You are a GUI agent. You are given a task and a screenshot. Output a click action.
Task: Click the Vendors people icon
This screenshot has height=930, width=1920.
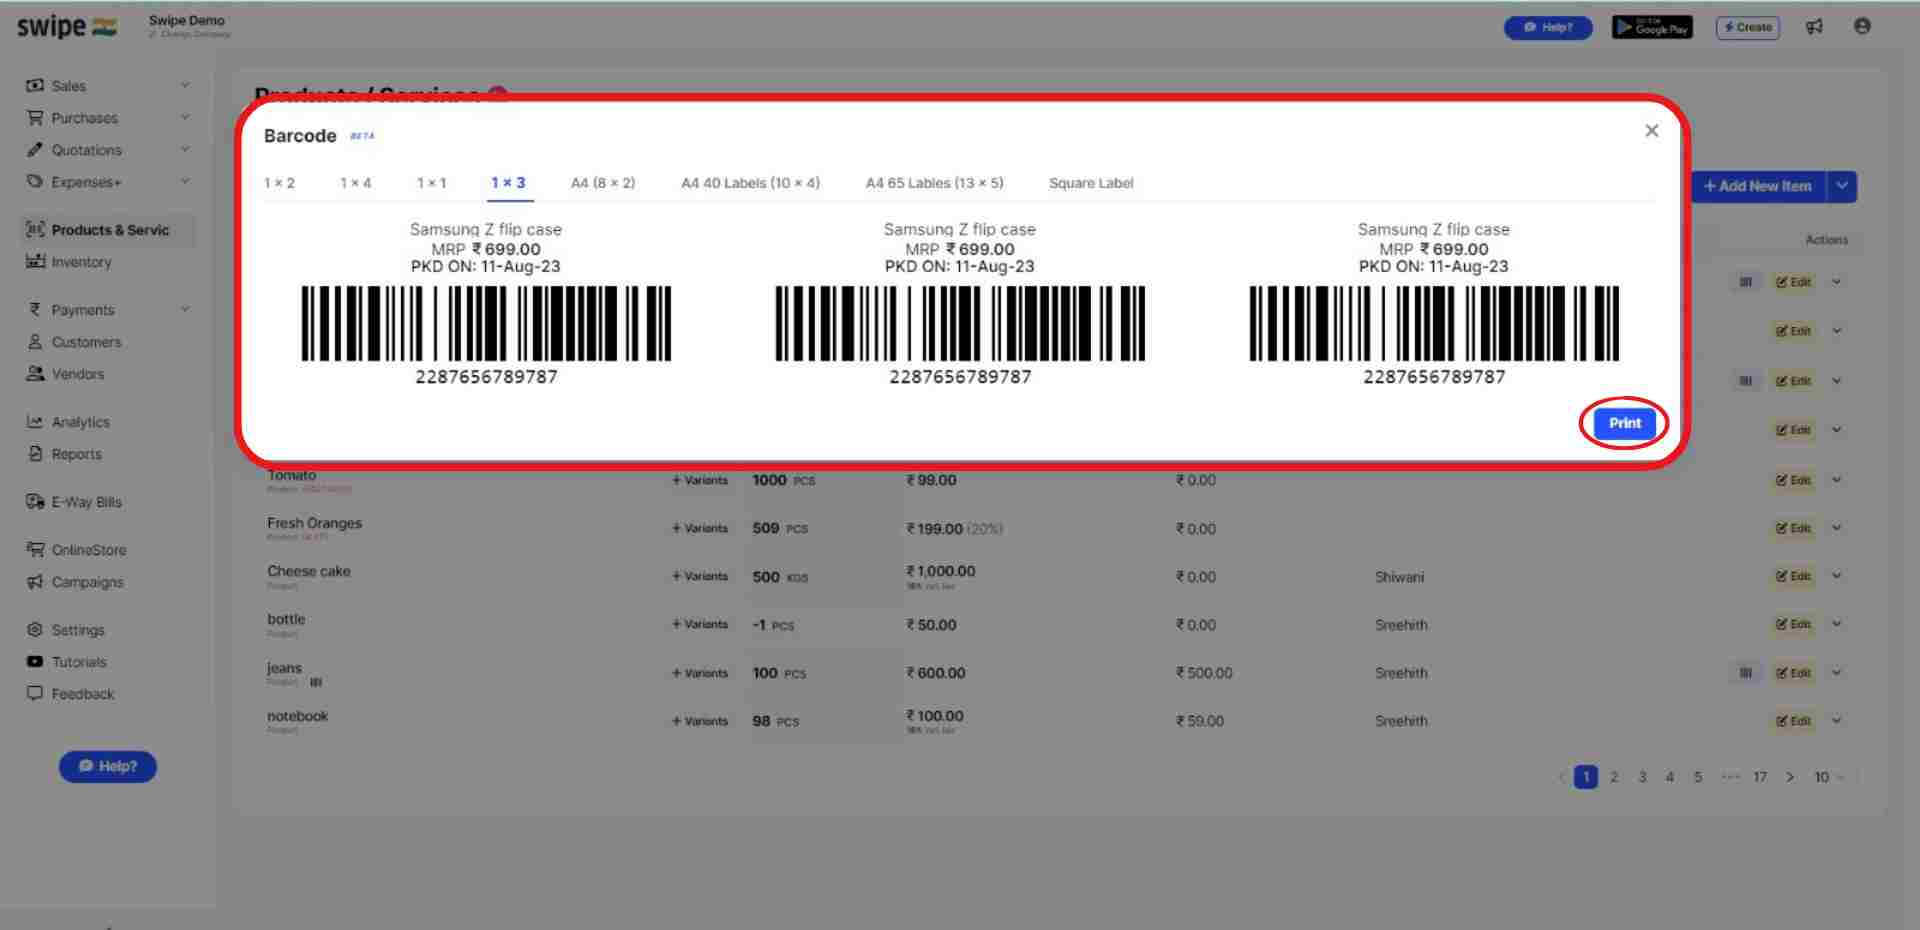tap(35, 373)
